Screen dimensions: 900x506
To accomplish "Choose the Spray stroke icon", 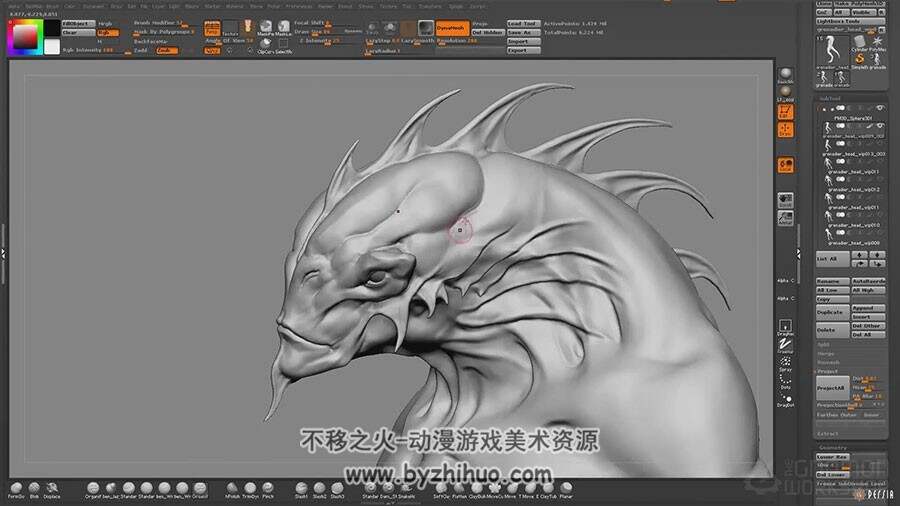I will pos(785,363).
